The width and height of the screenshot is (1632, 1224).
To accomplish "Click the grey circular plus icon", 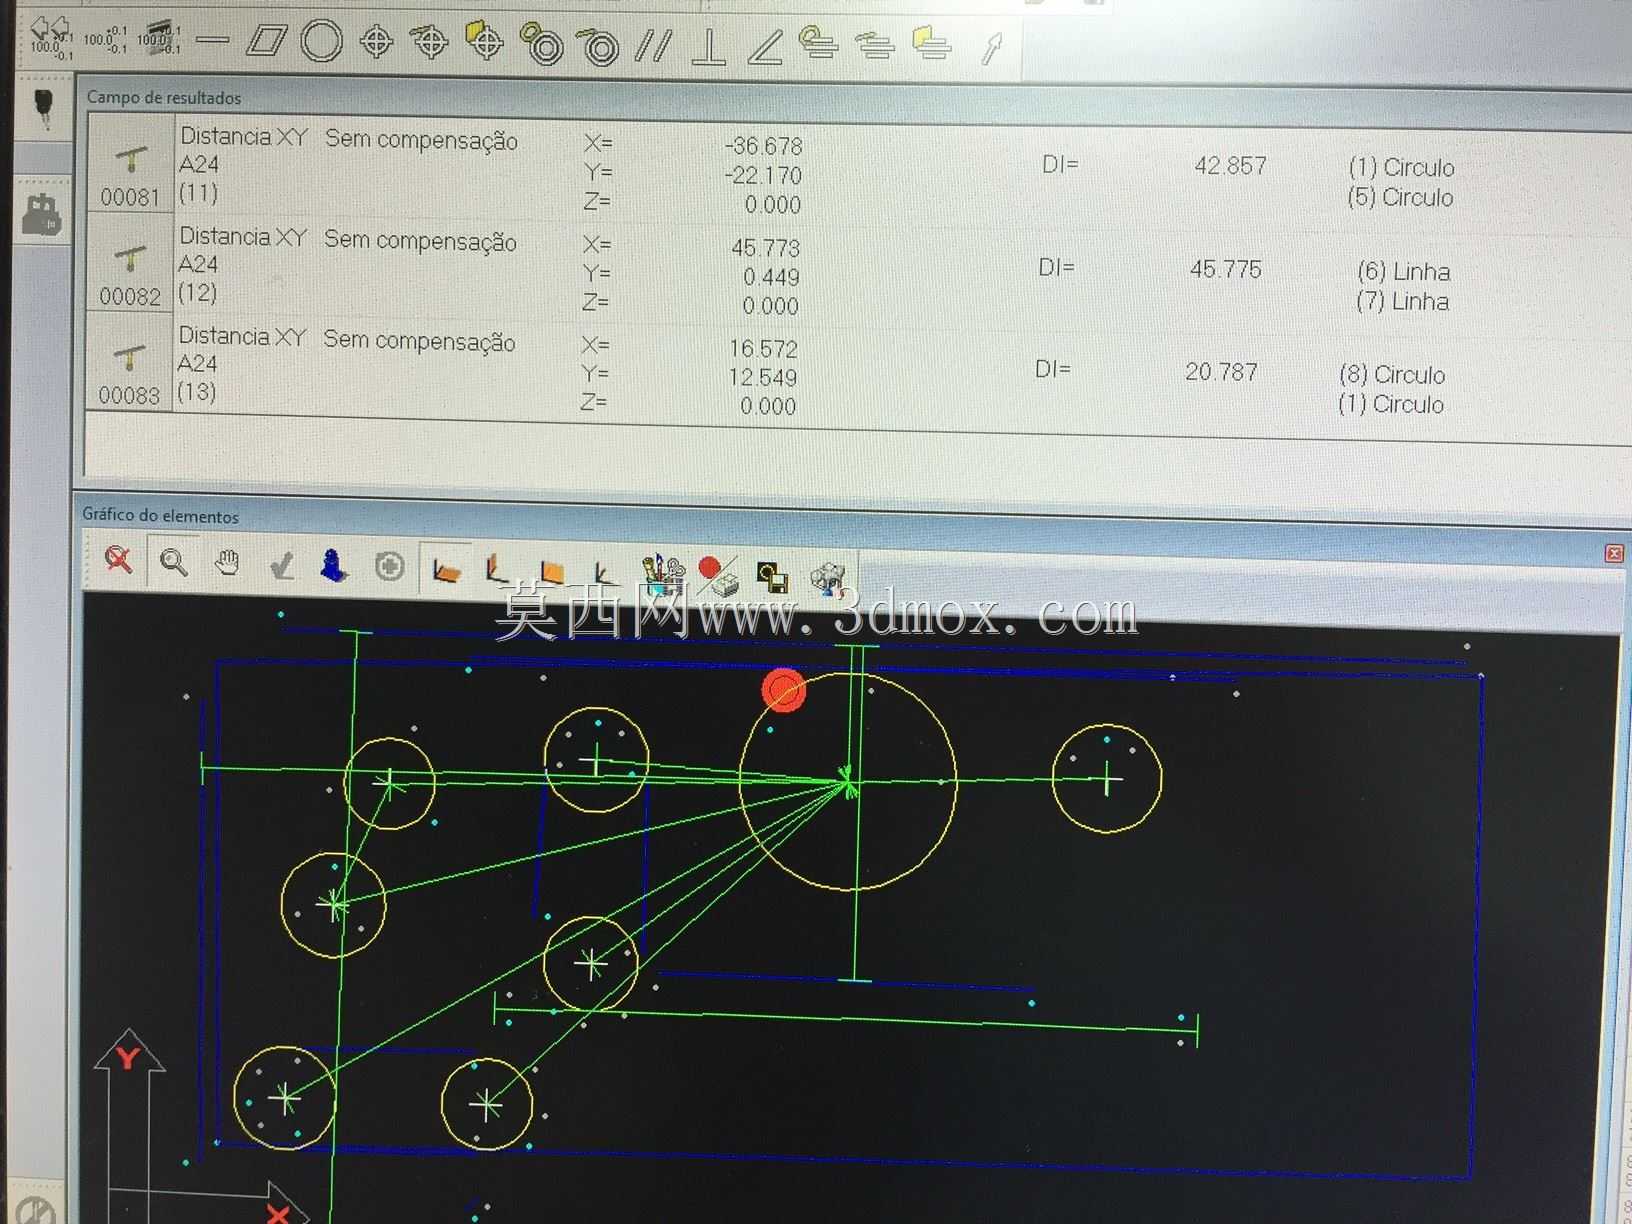I will [389, 567].
